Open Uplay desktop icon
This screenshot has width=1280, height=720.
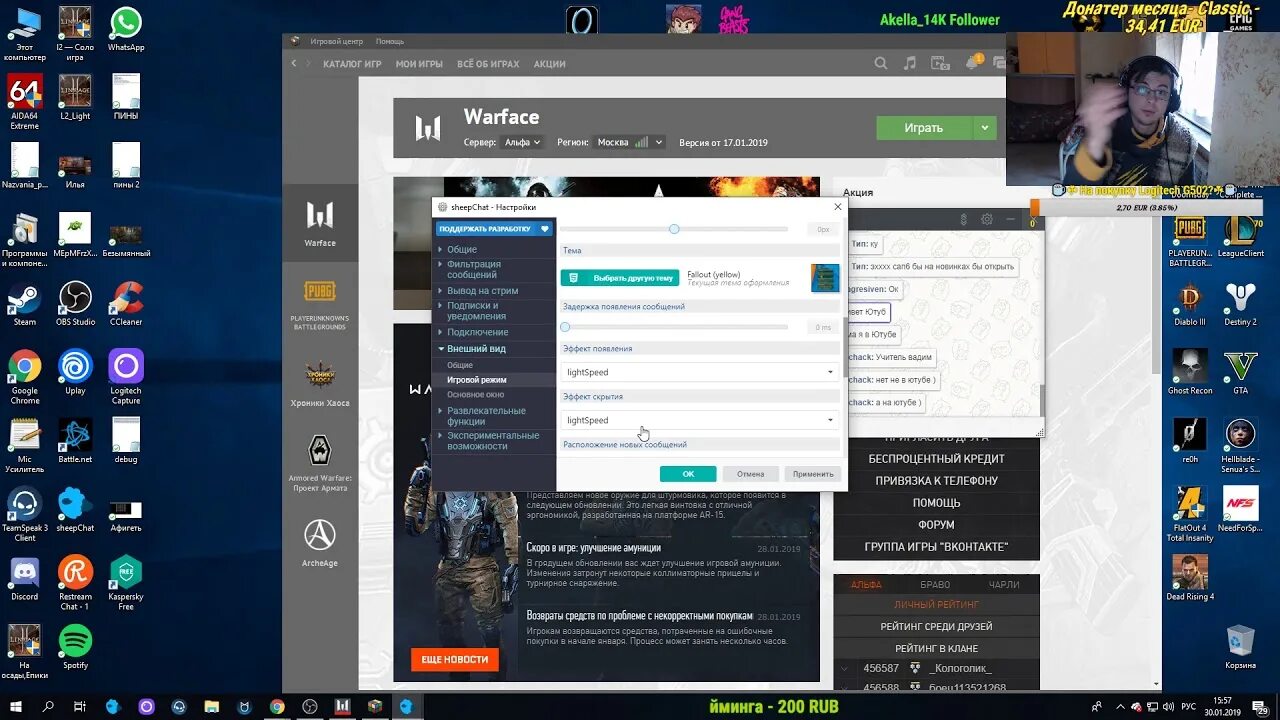coord(75,372)
